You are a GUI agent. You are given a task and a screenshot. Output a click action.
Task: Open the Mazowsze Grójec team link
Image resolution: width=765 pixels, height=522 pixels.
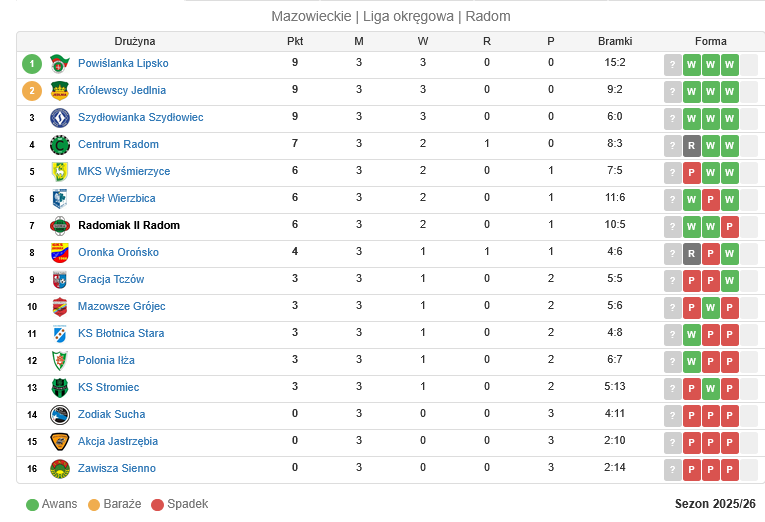tap(122, 307)
